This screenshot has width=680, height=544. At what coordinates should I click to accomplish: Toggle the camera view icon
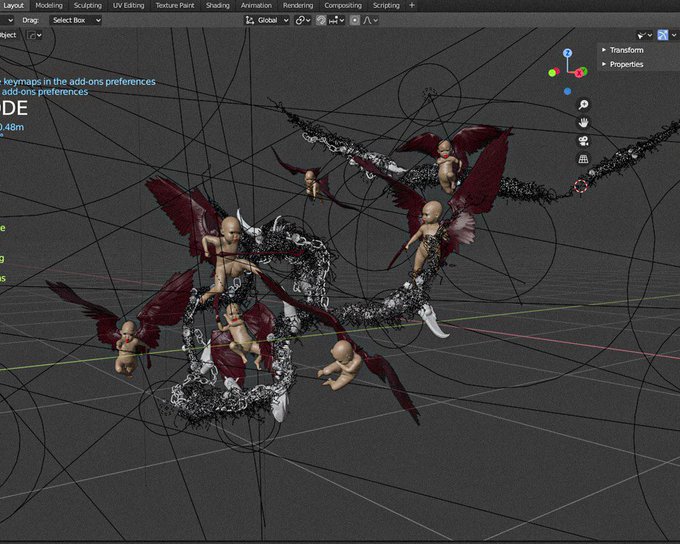(x=583, y=141)
